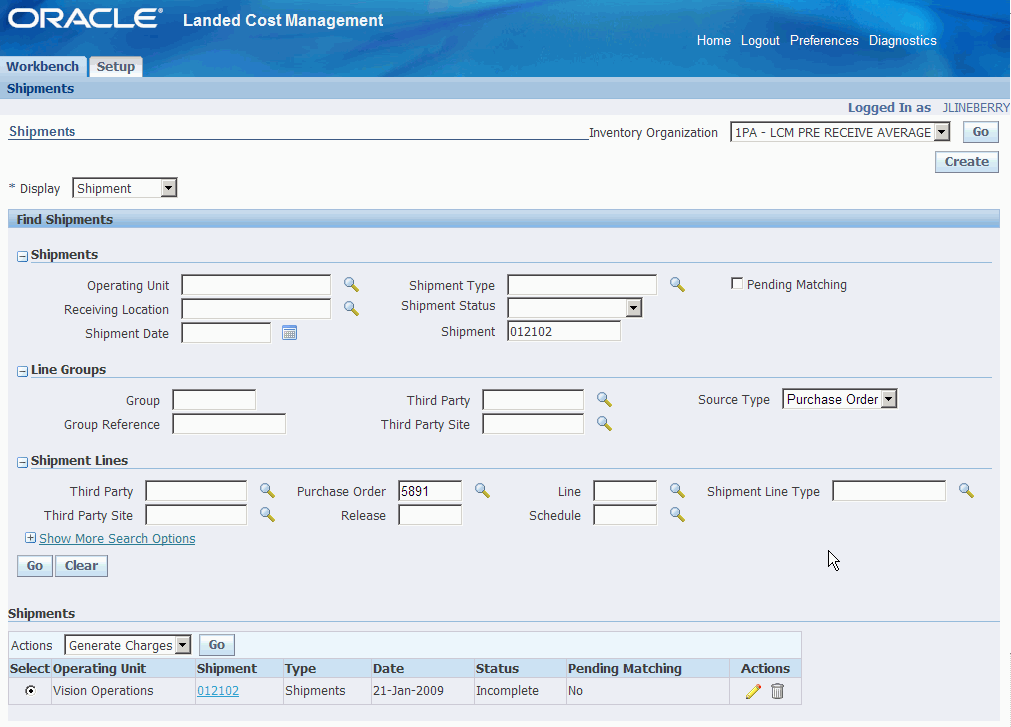This screenshot has height=727, width=1011.
Task: Click the Group input field
Action: (x=214, y=400)
